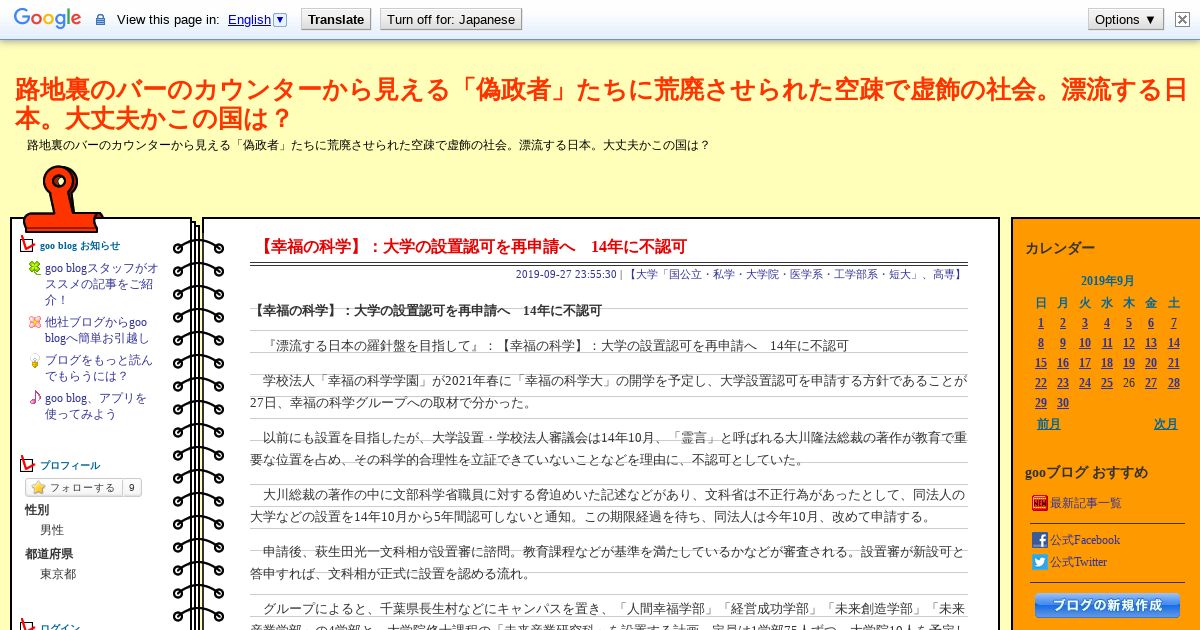Screen dimensions: 1200x630
Task: Click 2019年9月 calendar month label
Action: coord(1107,281)
